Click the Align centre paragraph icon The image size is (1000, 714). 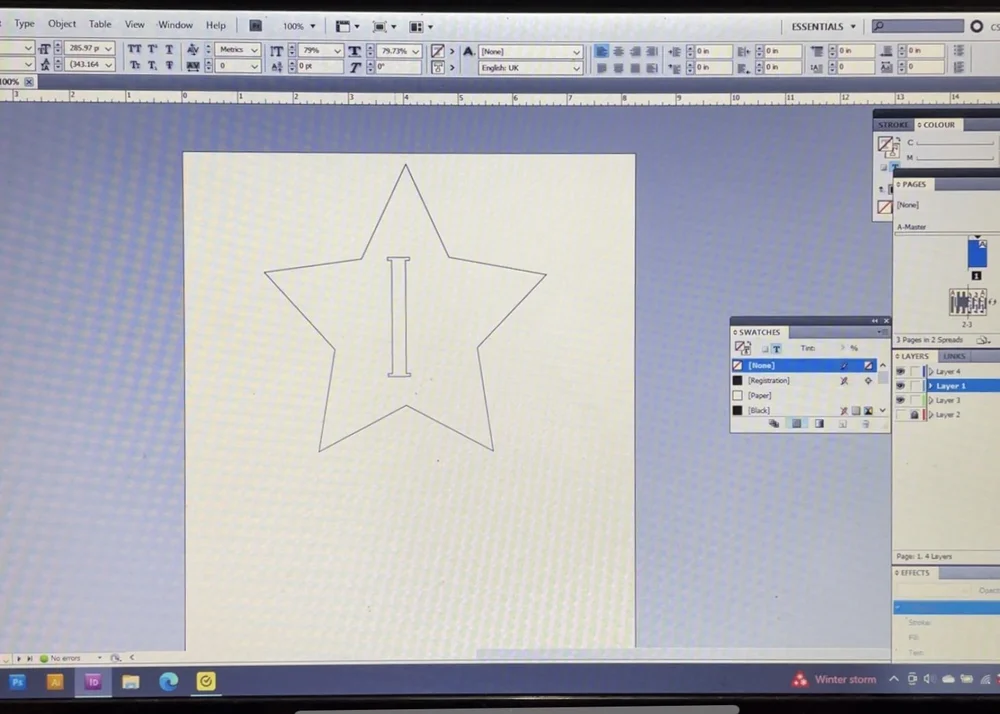[x=618, y=51]
